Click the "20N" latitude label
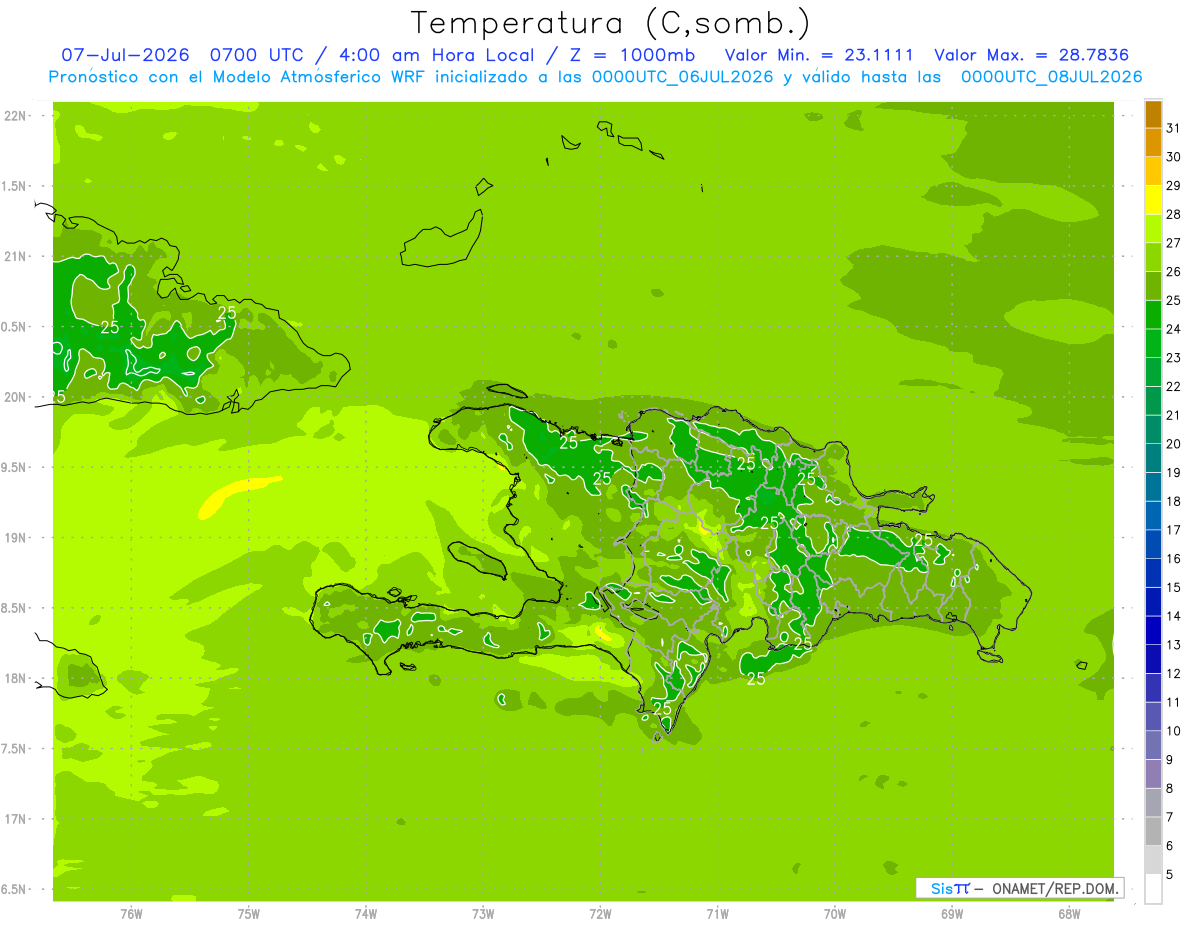Screen dimensions: 1200x927 (x=16, y=397)
